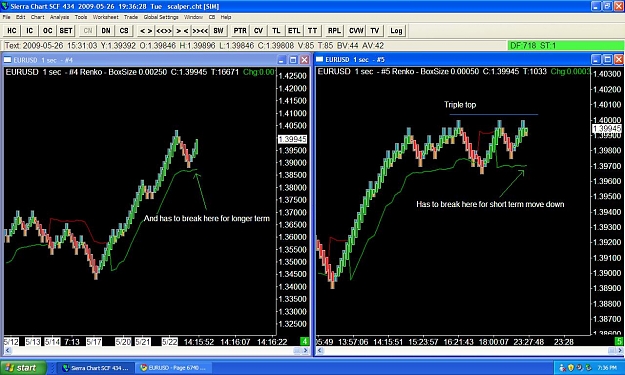
Task: Open the Help menu
Action: [x=226, y=17]
